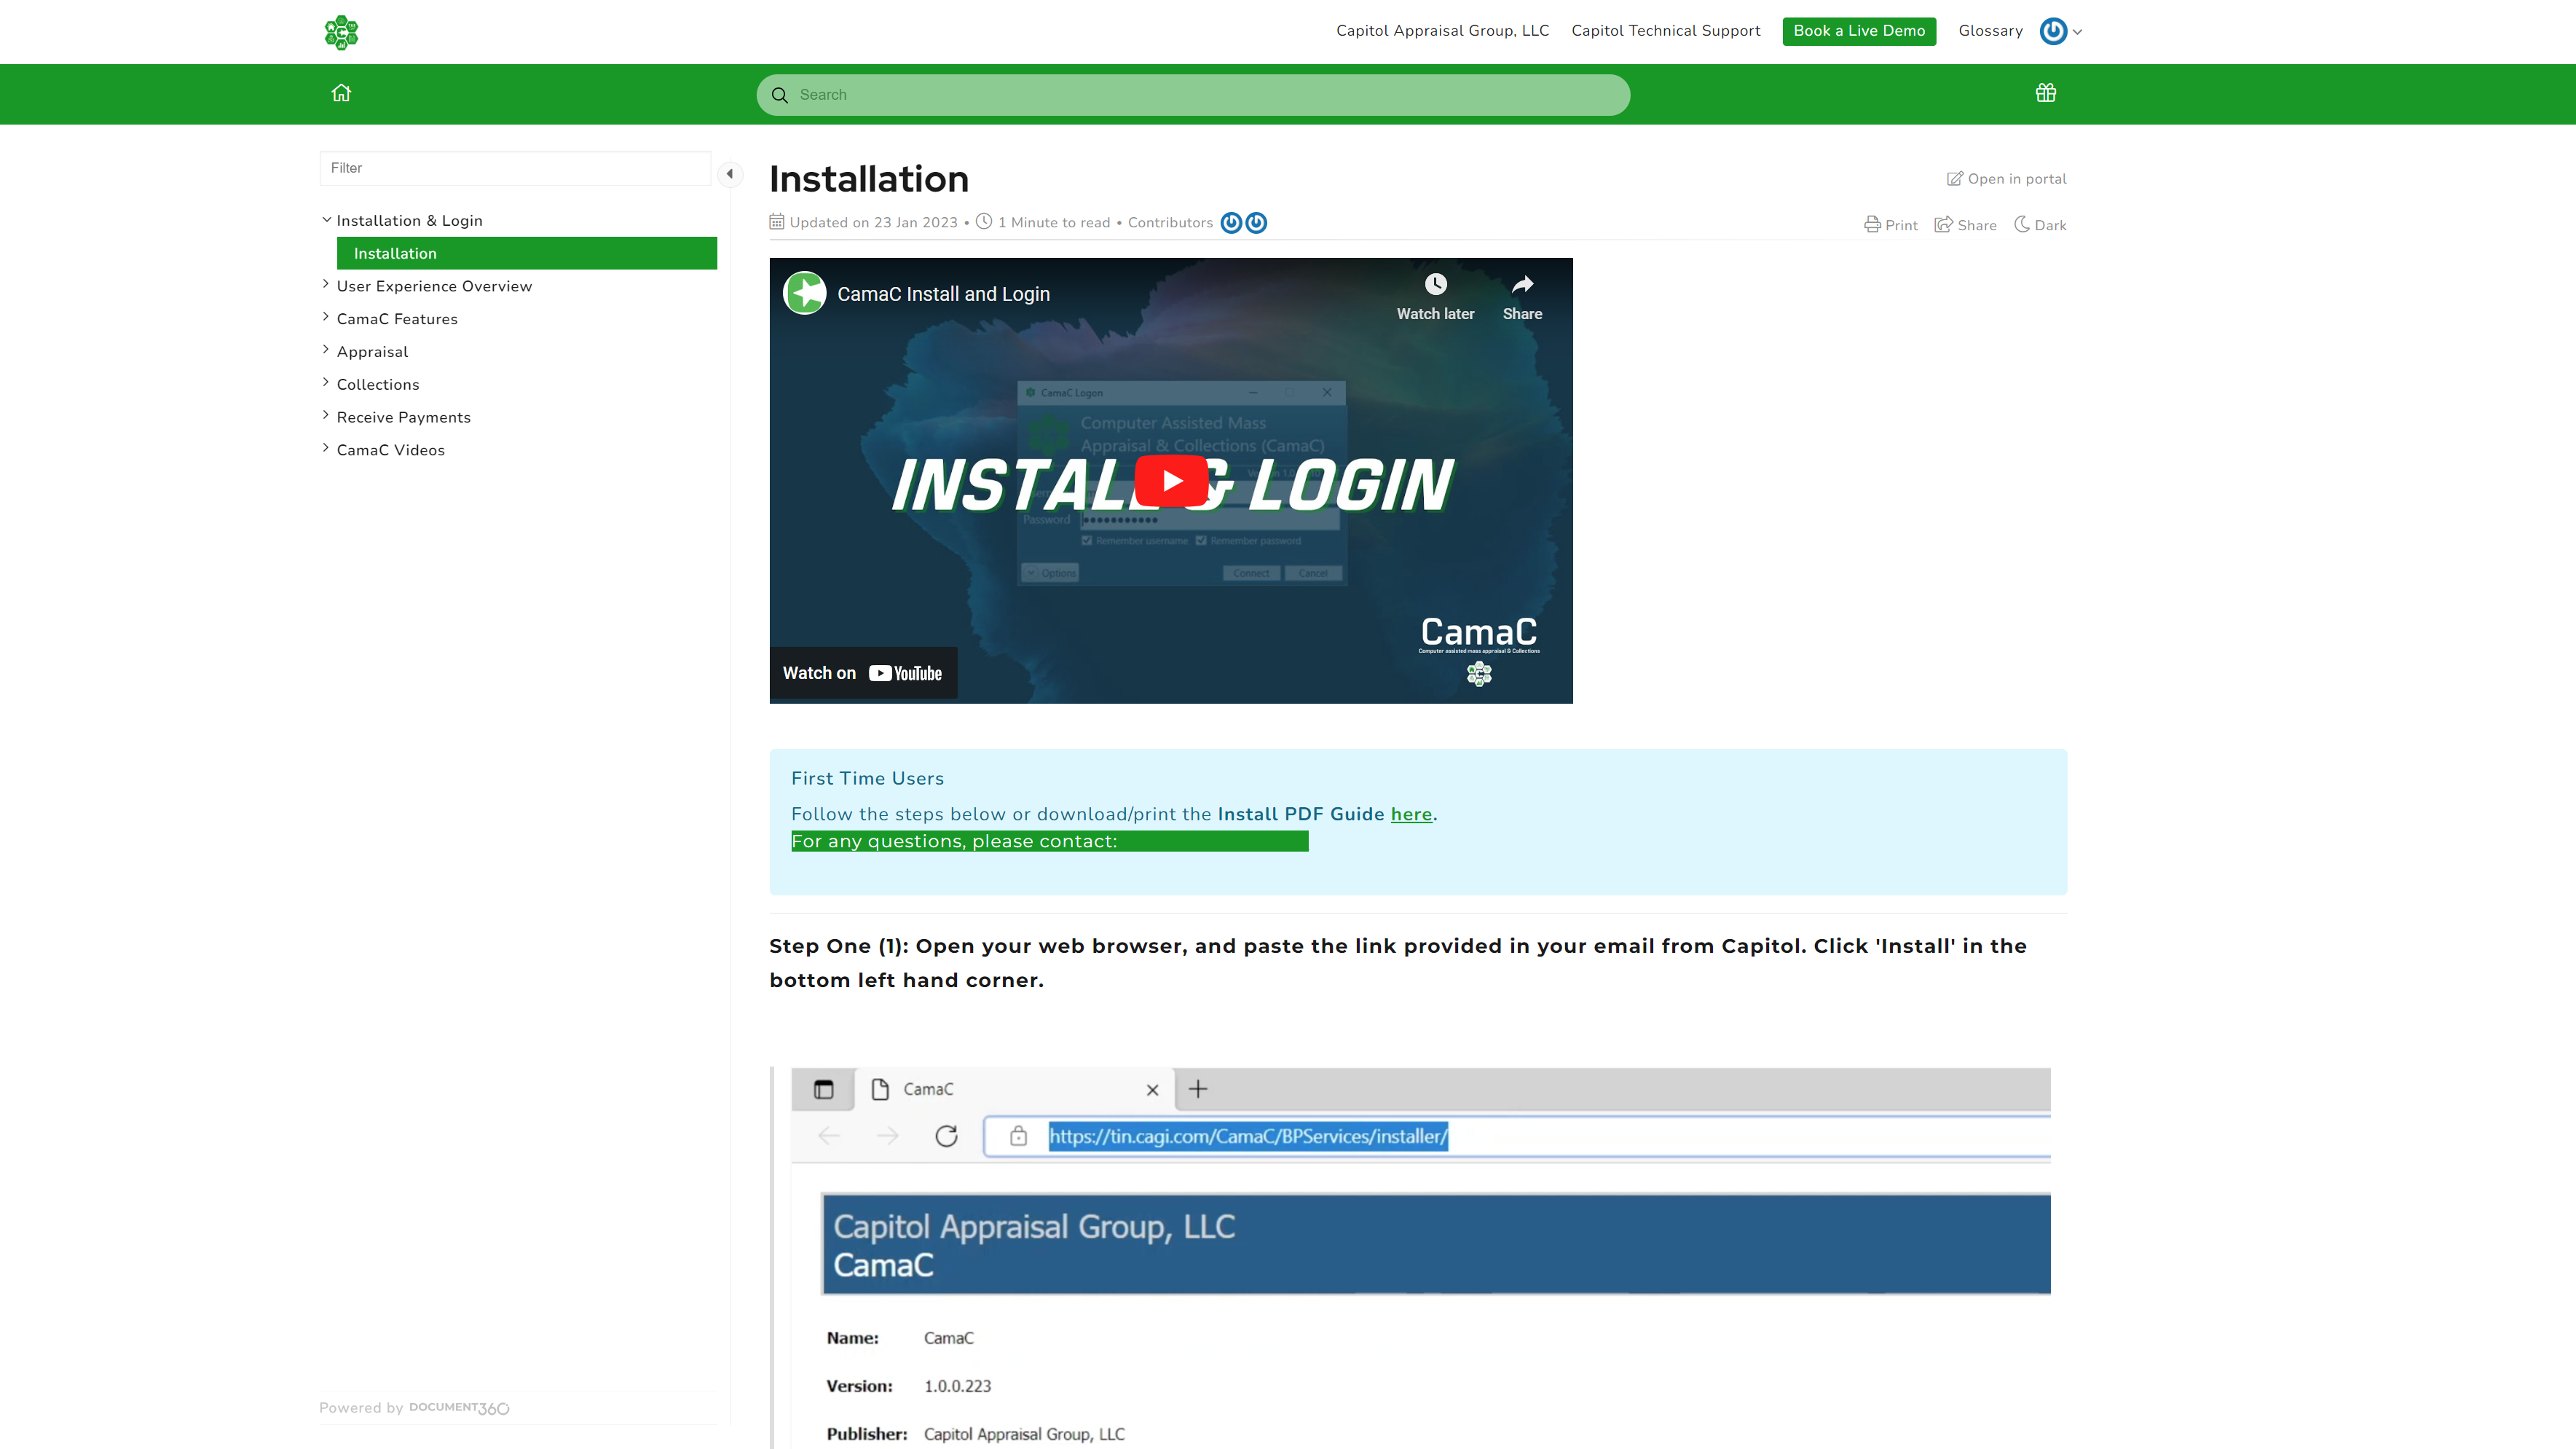Click the user profile avatar icon
2576x1449 pixels.
(2053, 31)
